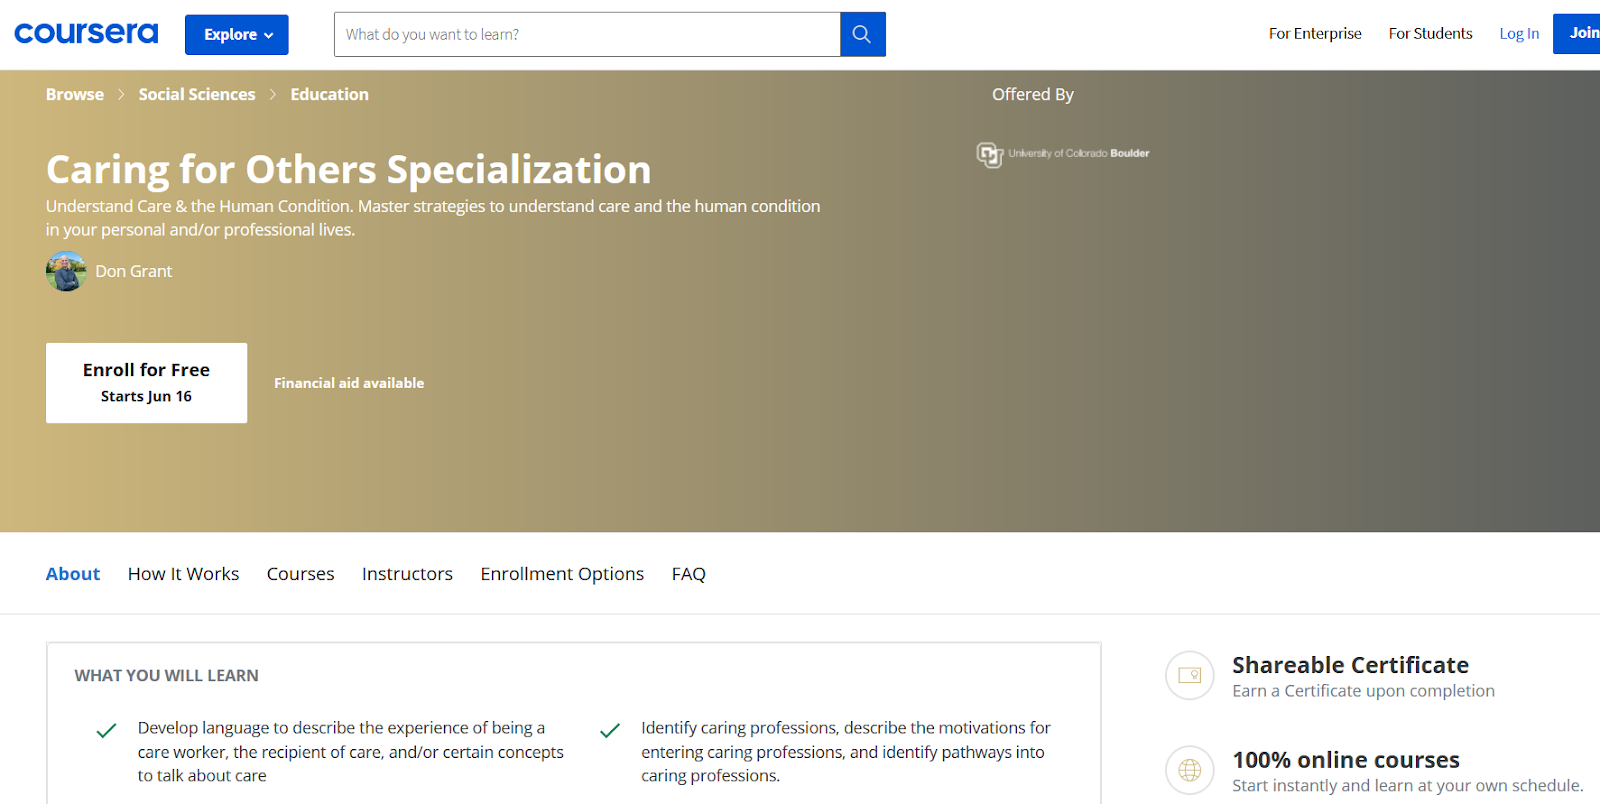Click the magnifying glass search button
This screenshot has width=1600, height=804.
click(862, 34)
